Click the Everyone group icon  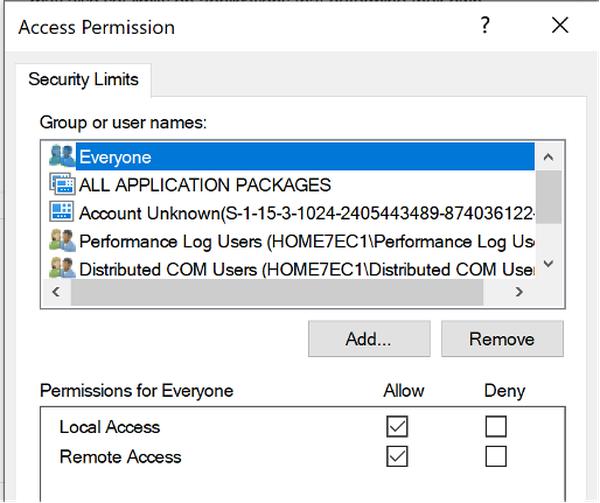click(x=62, y=156)
